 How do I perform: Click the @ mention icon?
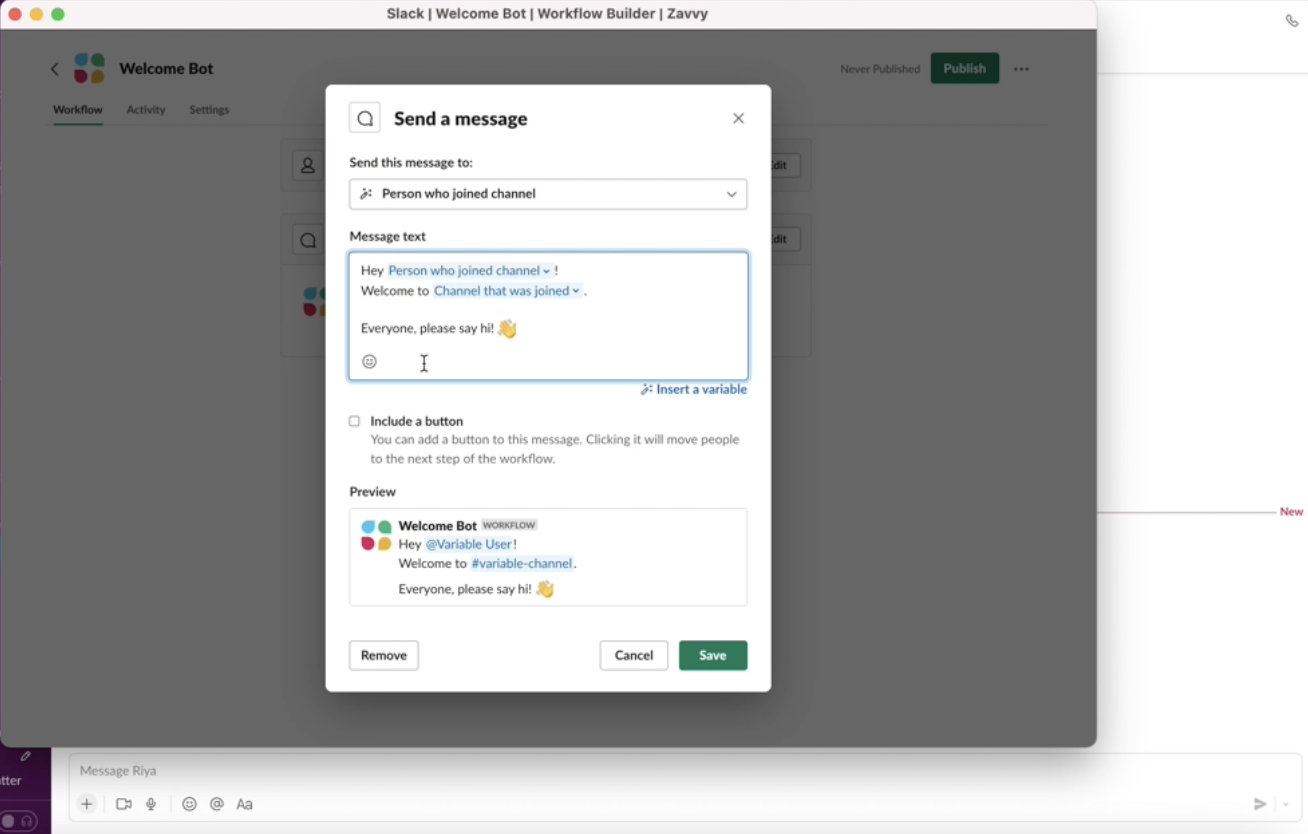pyautogui.click(x=216, y=803)
